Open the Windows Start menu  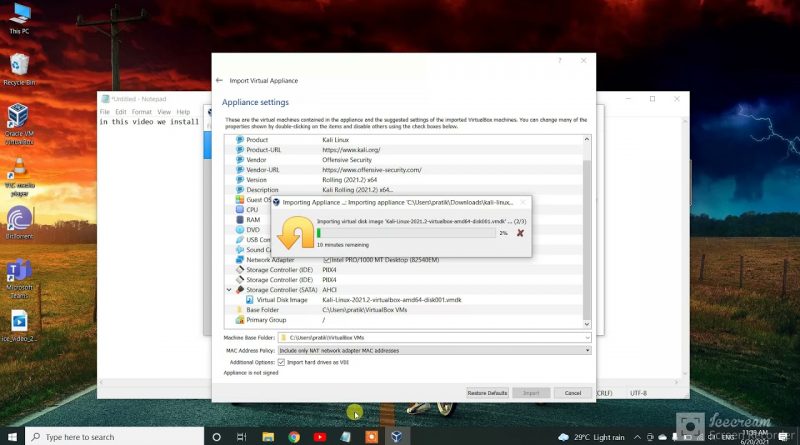(12, 437)
